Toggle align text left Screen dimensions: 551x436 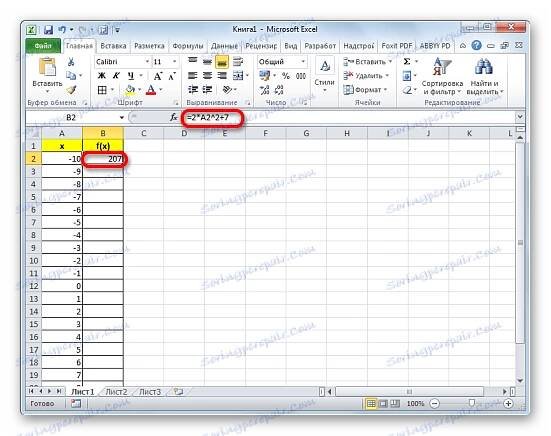click(x=193, y=76)
